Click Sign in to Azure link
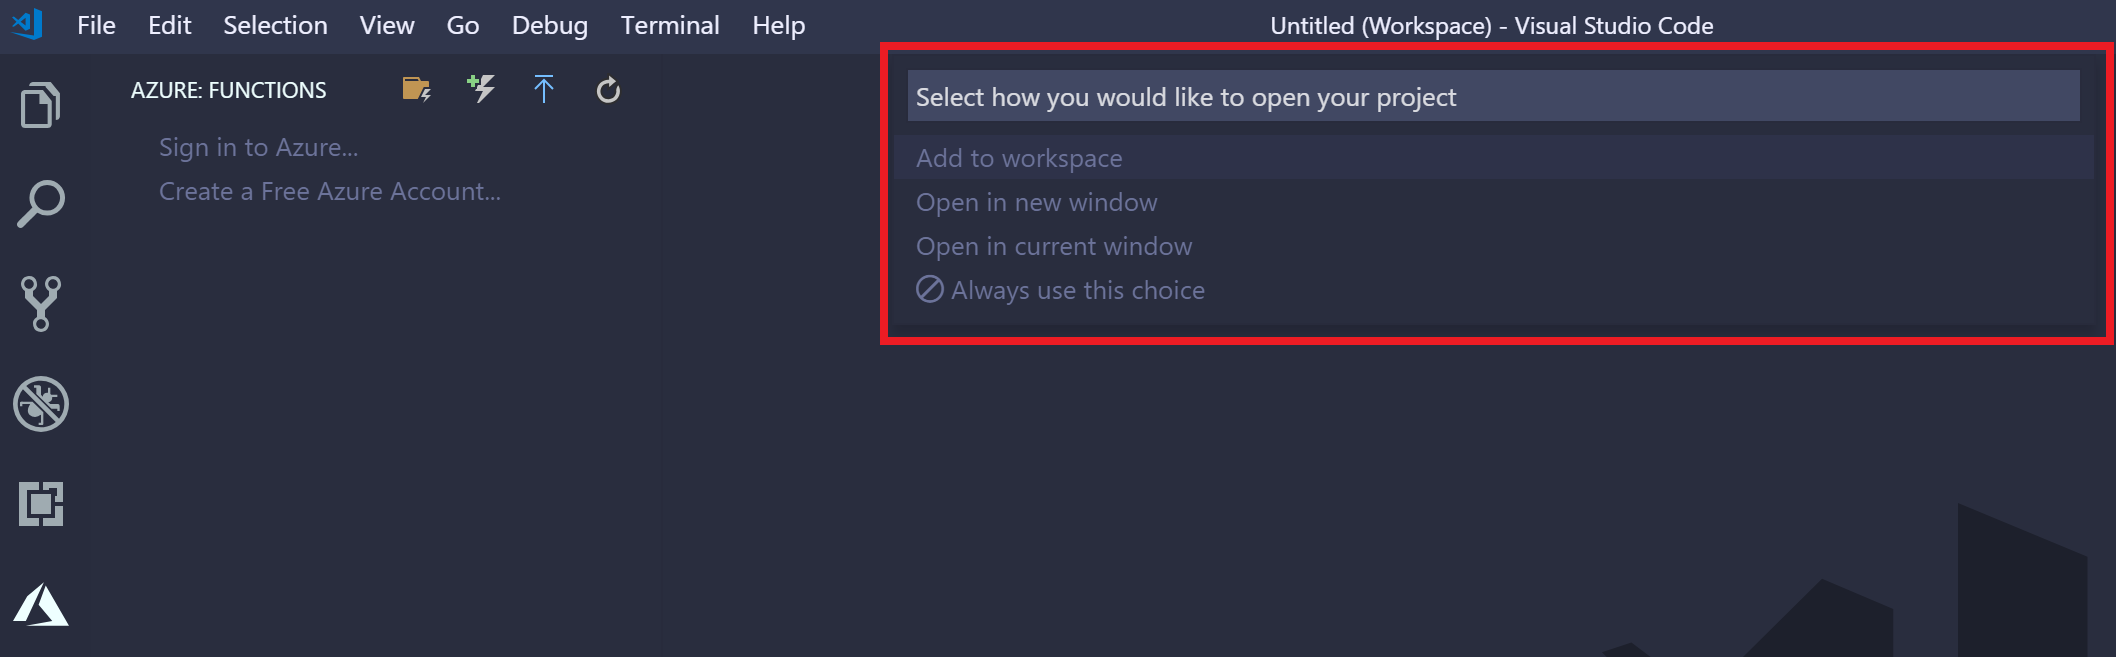Viewport: 2116px width, 657px height. 258,148
